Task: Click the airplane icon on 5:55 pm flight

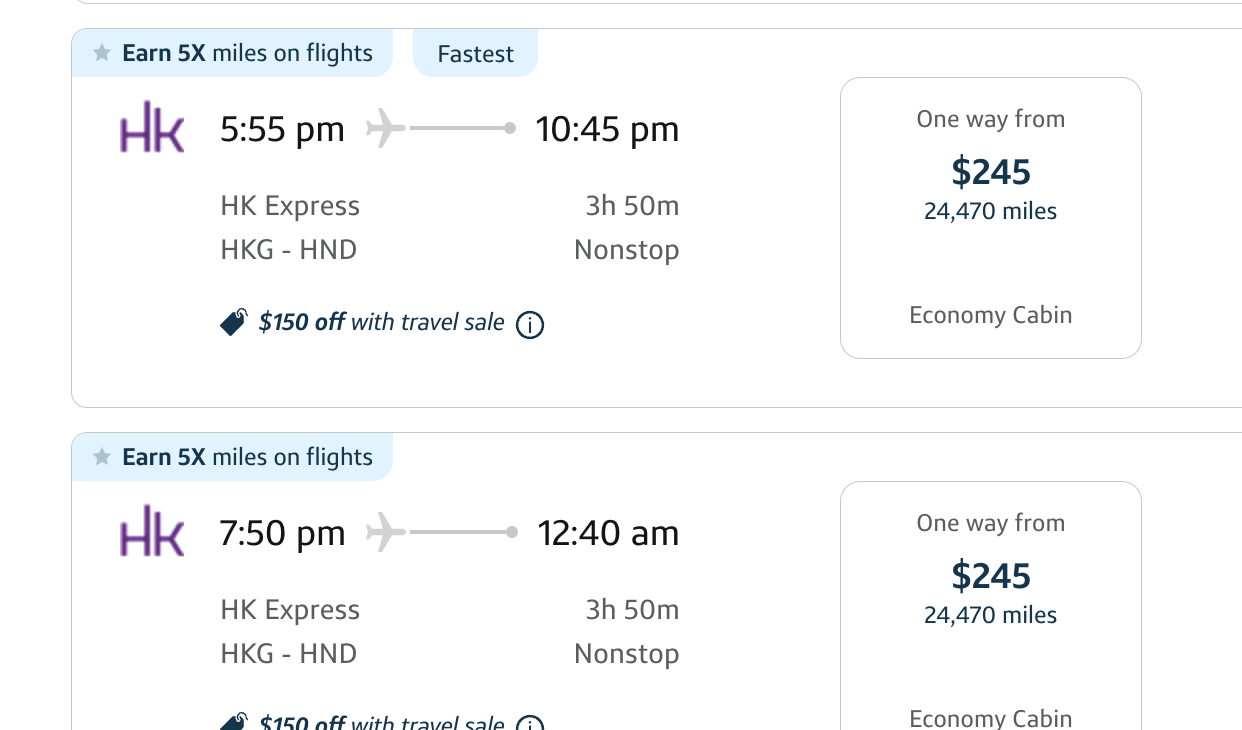Action: (386, 129)
